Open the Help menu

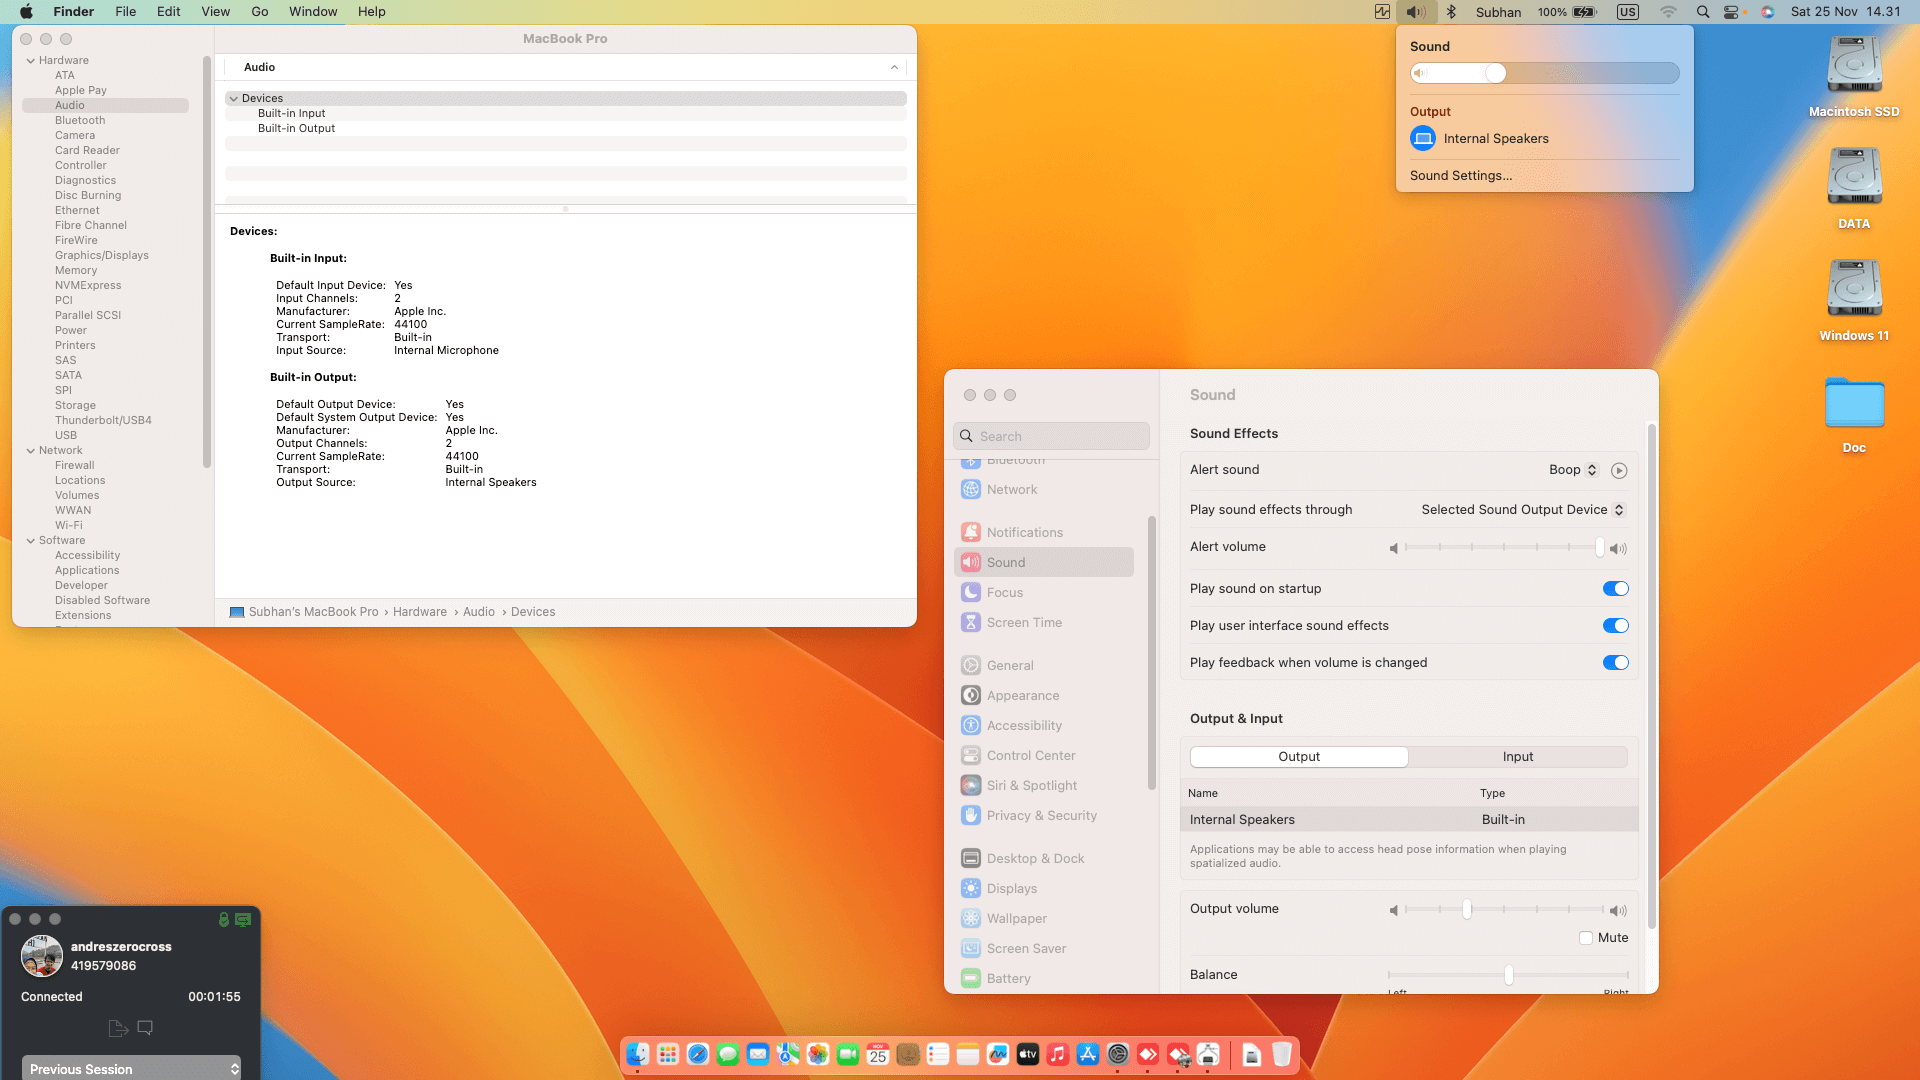pos(372,12)
